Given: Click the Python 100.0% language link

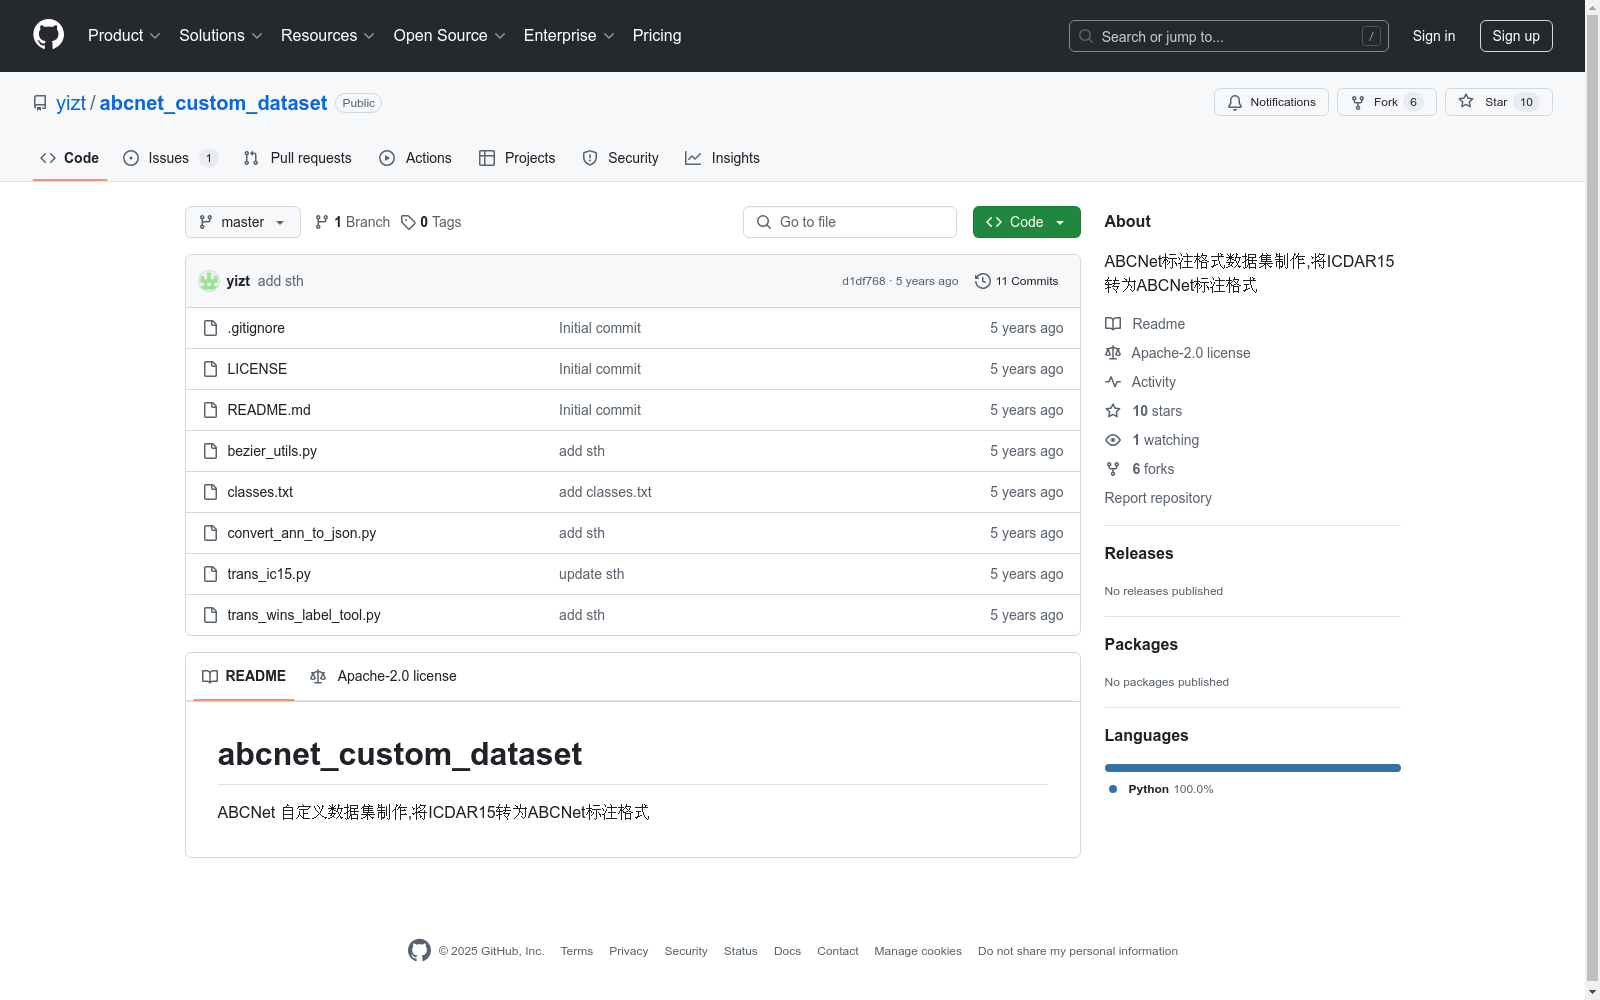Looking at the screenshot, I should [x=1162, y=789].
